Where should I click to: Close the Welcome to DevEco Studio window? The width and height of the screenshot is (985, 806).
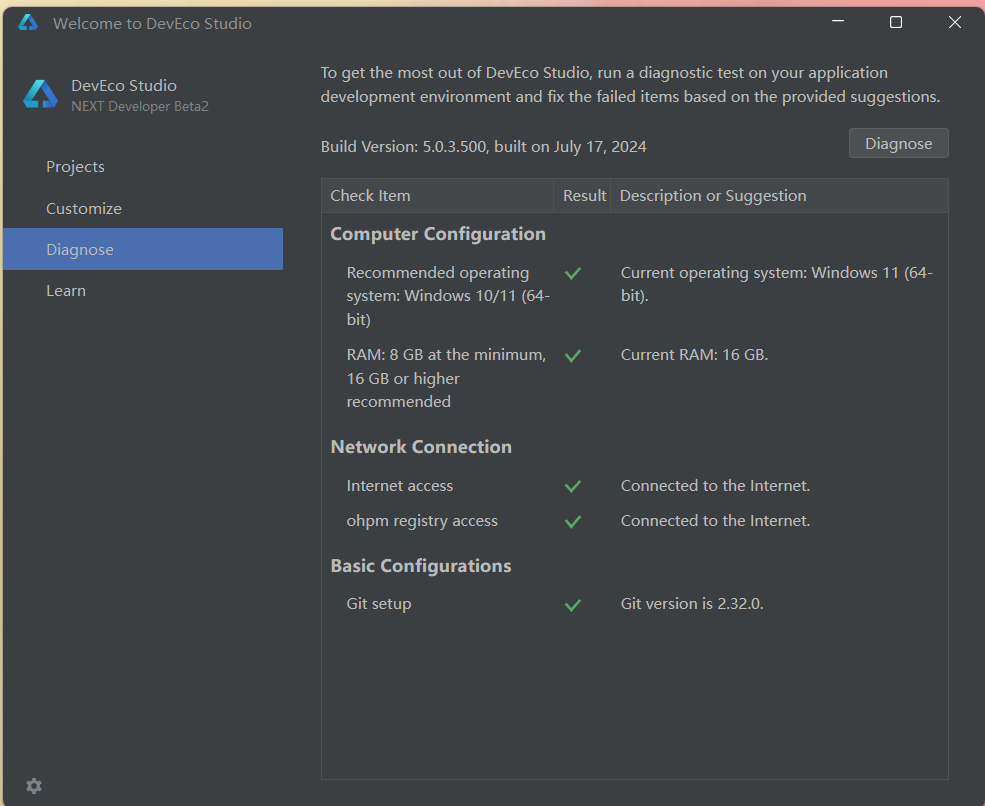(x=954, y=22)
